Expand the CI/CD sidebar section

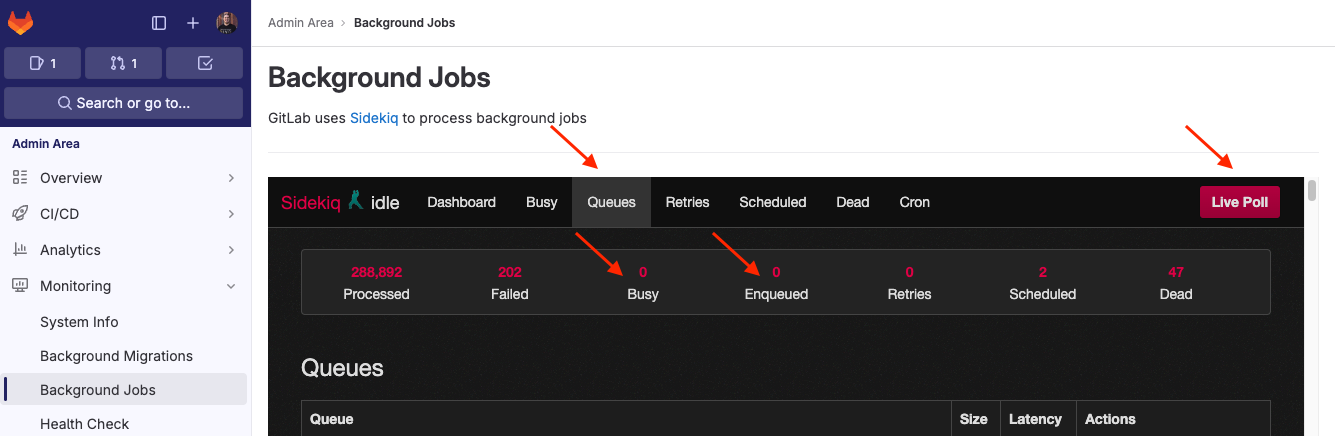tap(124, 214)
